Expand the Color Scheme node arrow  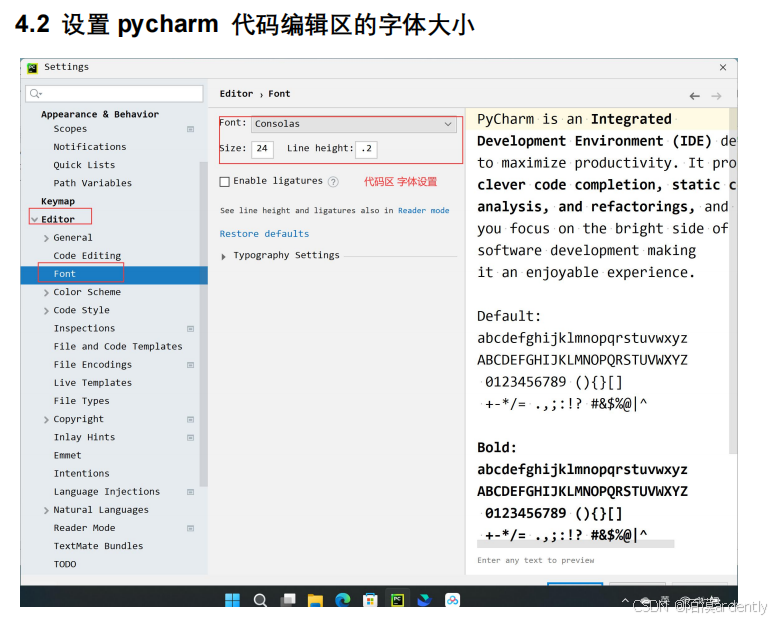point(46,293)
